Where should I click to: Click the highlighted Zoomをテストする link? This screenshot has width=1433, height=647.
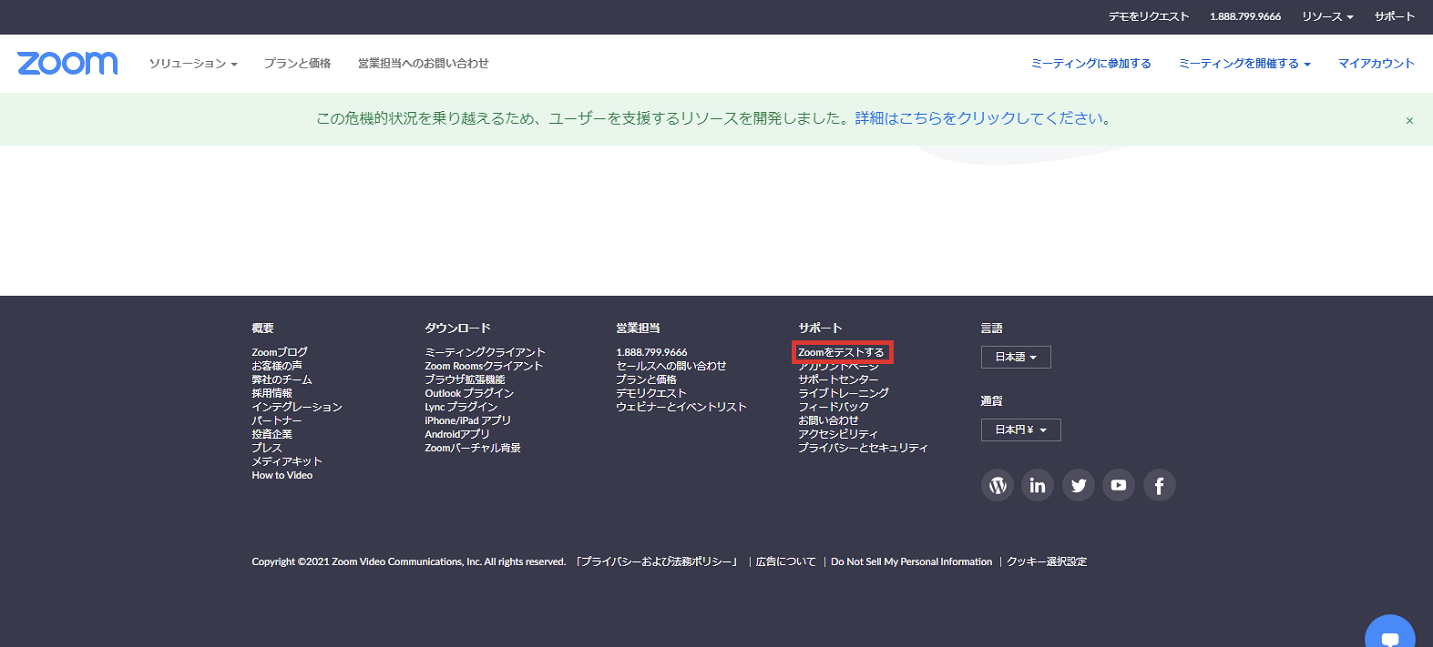(x=843, y=351)
